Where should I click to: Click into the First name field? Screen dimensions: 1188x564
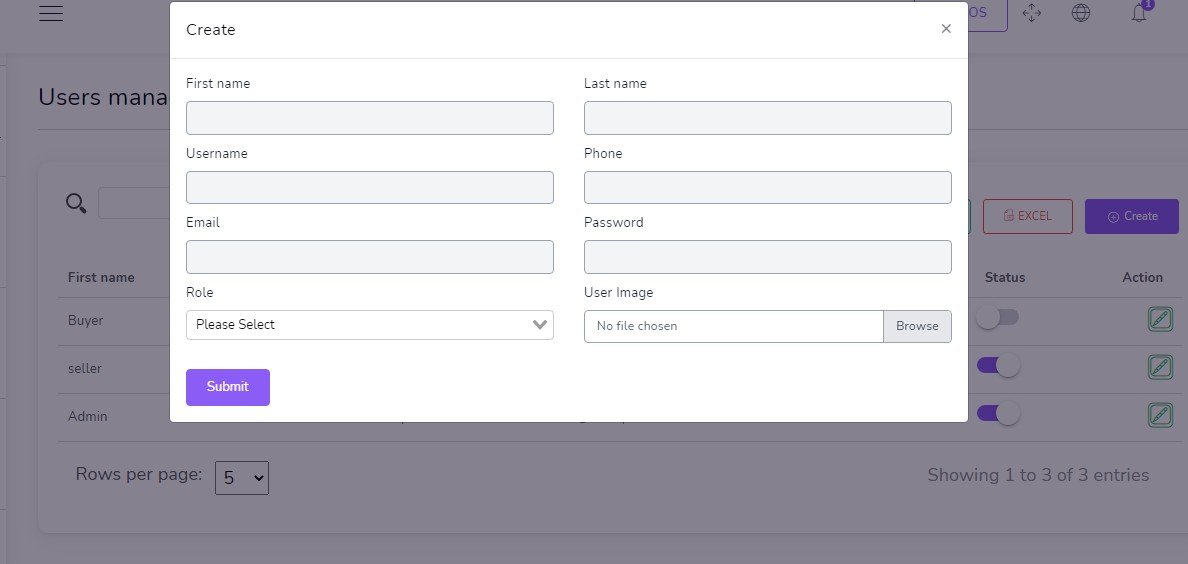(369, 118)
